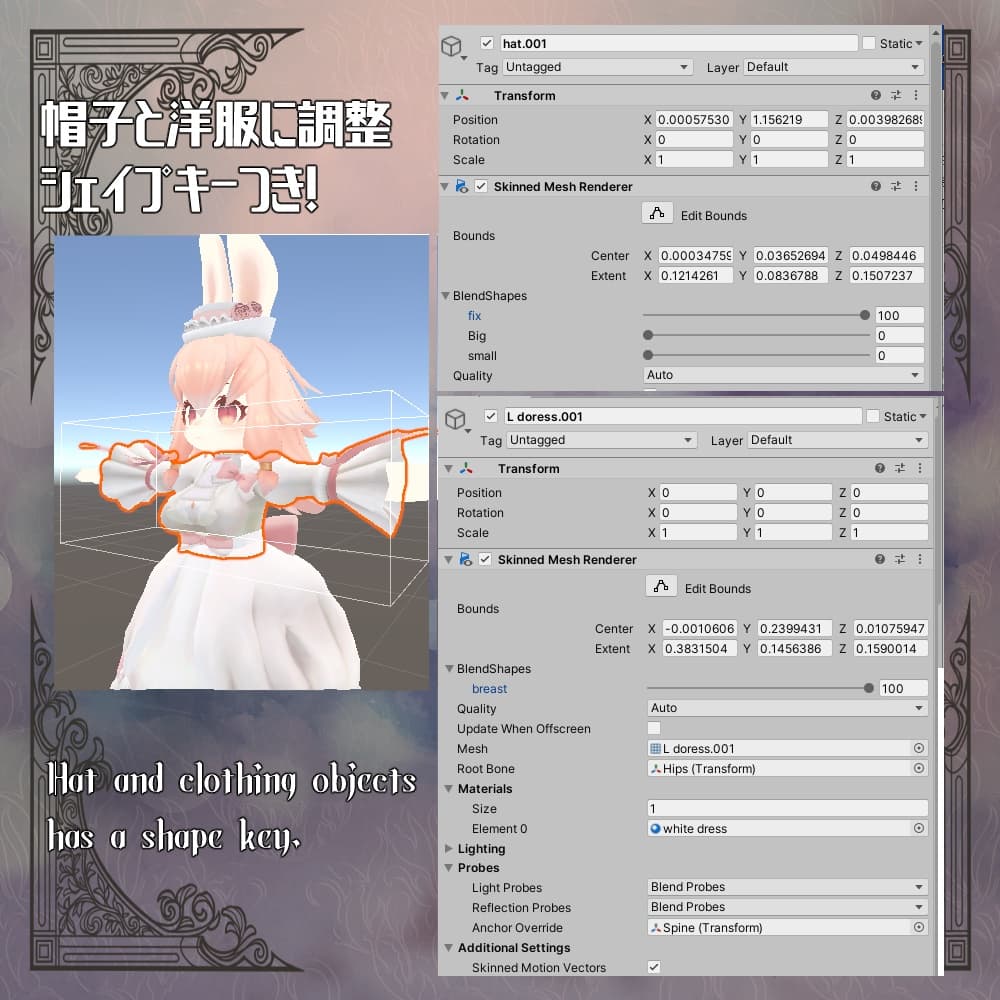Enable Update When Offscreen
The width and height of the screenshot is (1000, 1000).
click(654, 729)
